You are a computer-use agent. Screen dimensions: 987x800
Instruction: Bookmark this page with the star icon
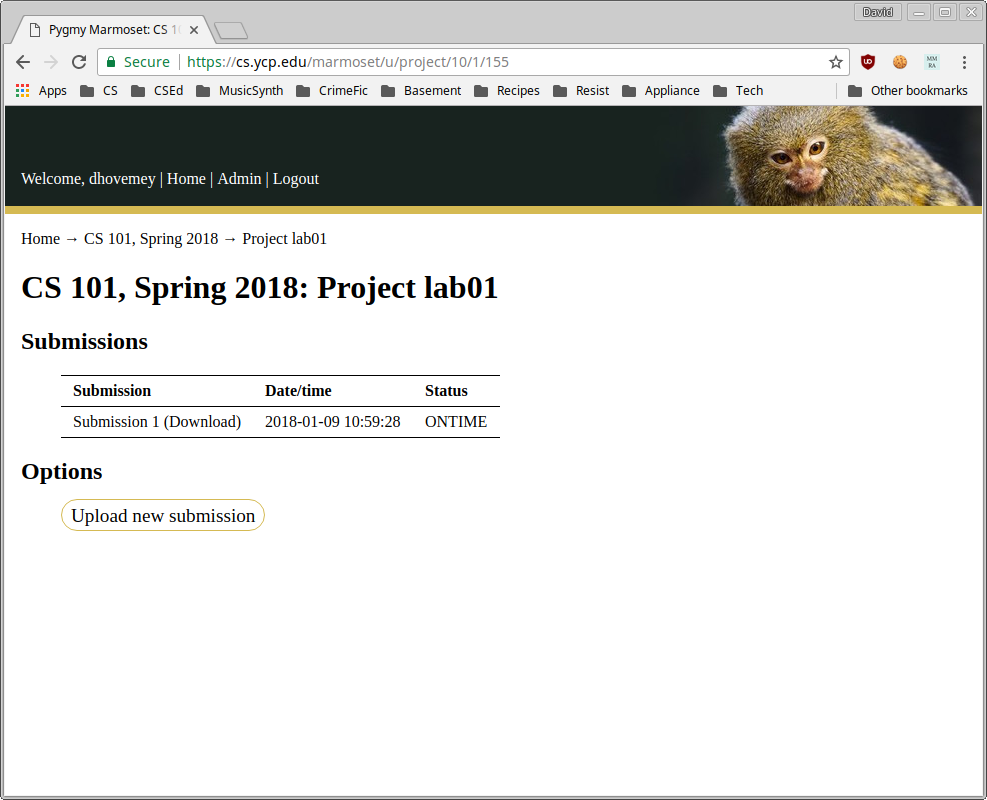tap(835, 62)
